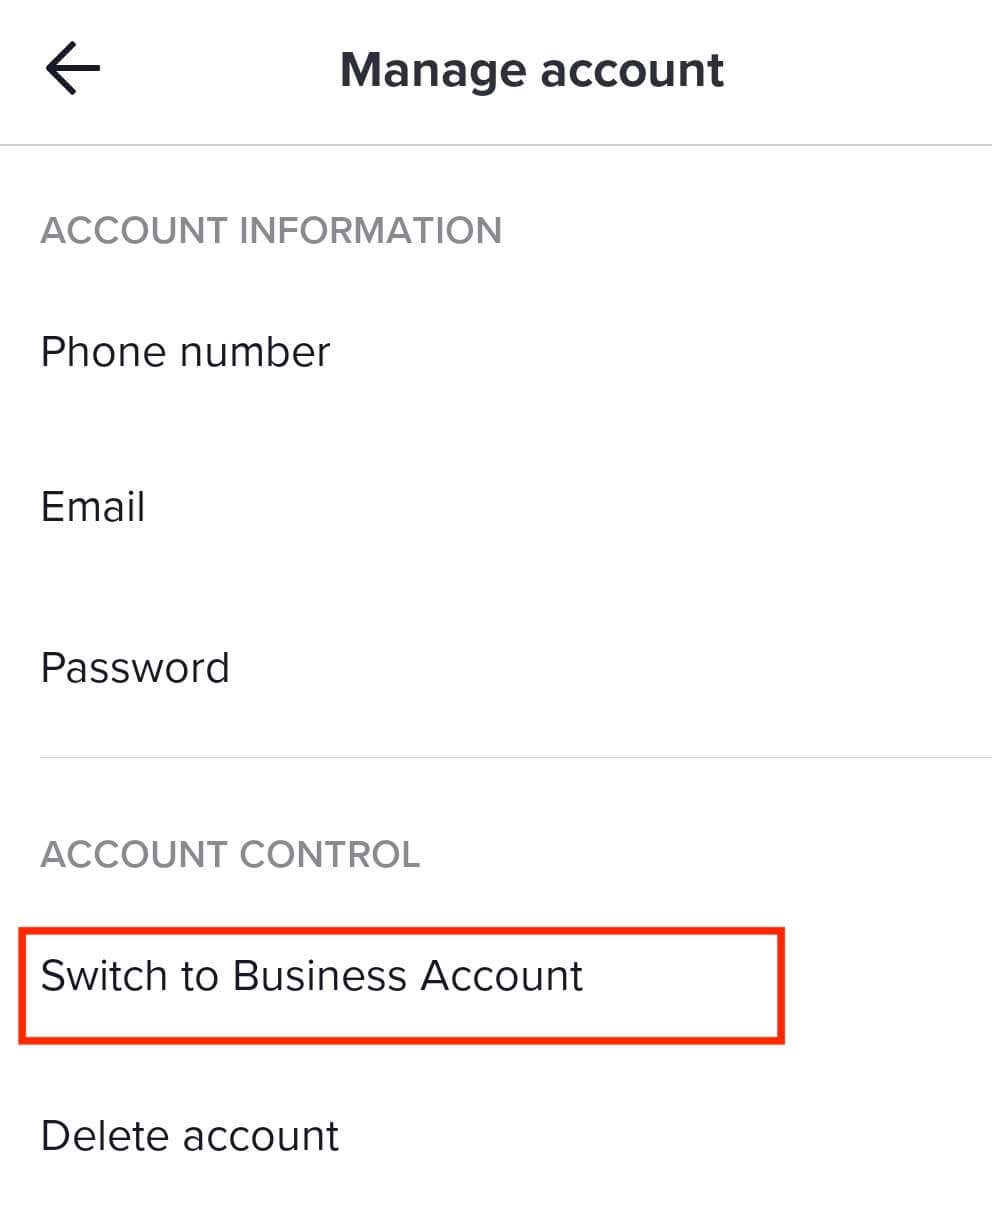Change the account email address

[93, 507]
